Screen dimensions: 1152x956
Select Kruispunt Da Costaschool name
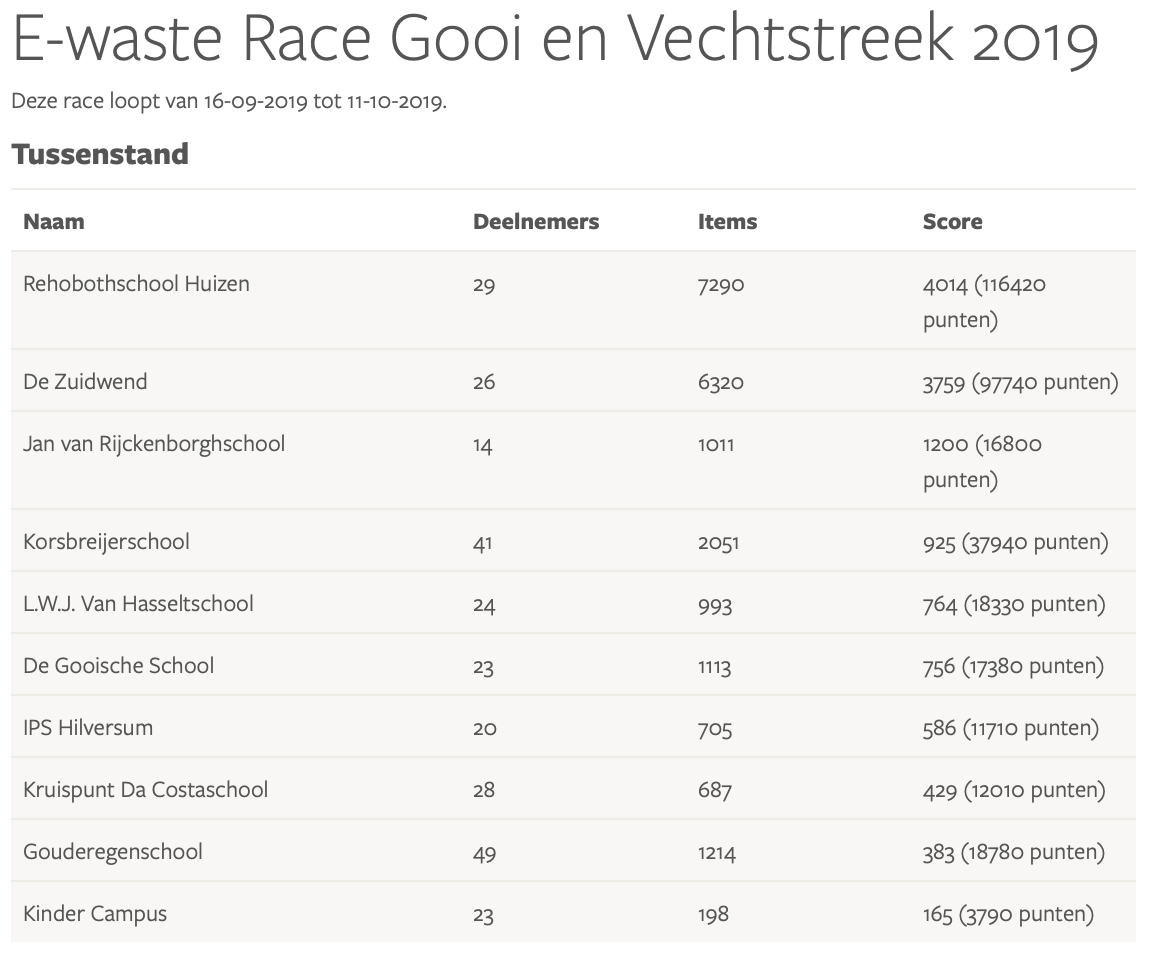(x=145, y=790)
